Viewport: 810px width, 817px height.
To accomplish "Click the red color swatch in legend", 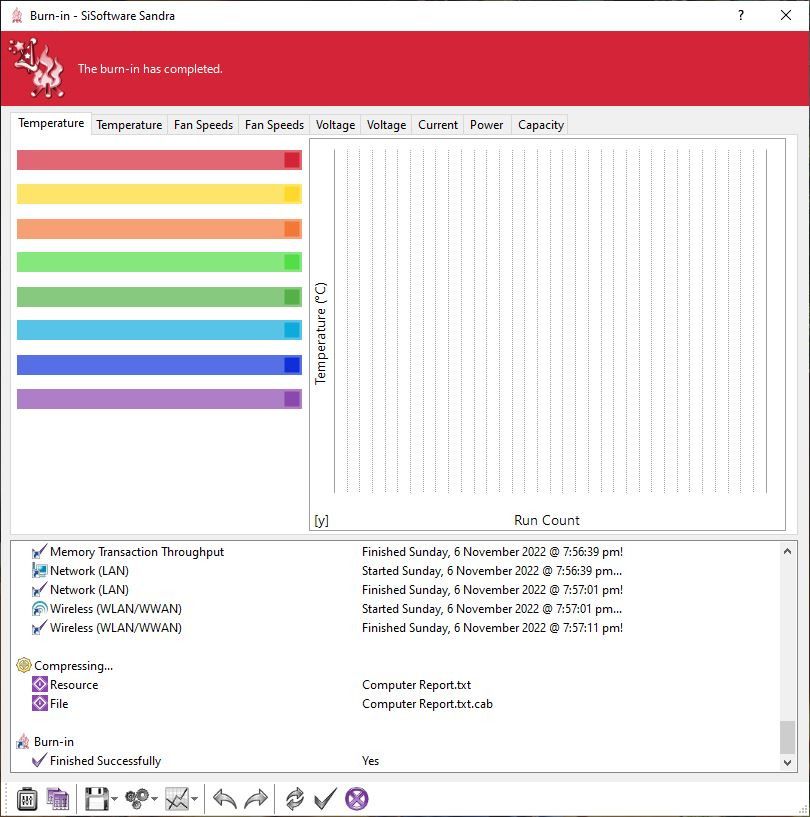I will tap(292, 160).
